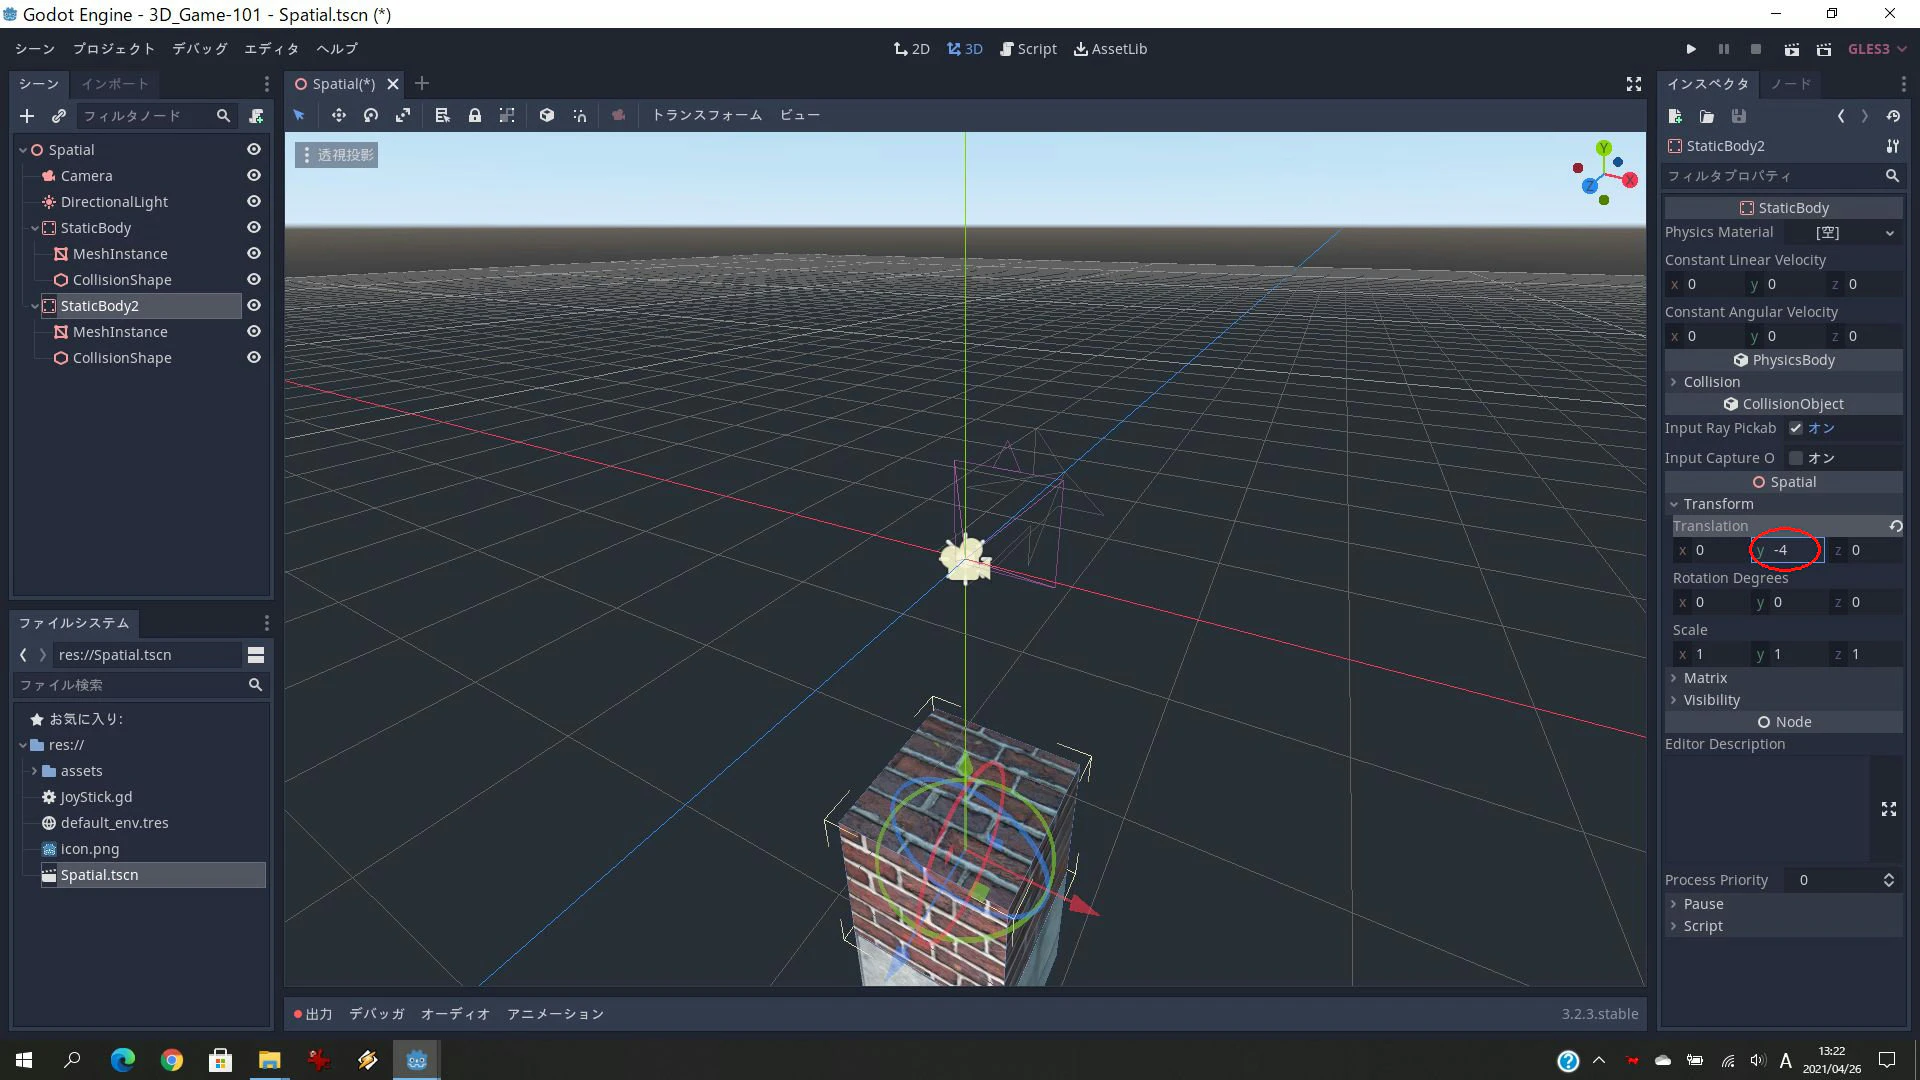Viewport: 1920px width, 1080px height.
Task: Click the inspector history icon
Action: pyautogui.click(x=1893, y=116)
